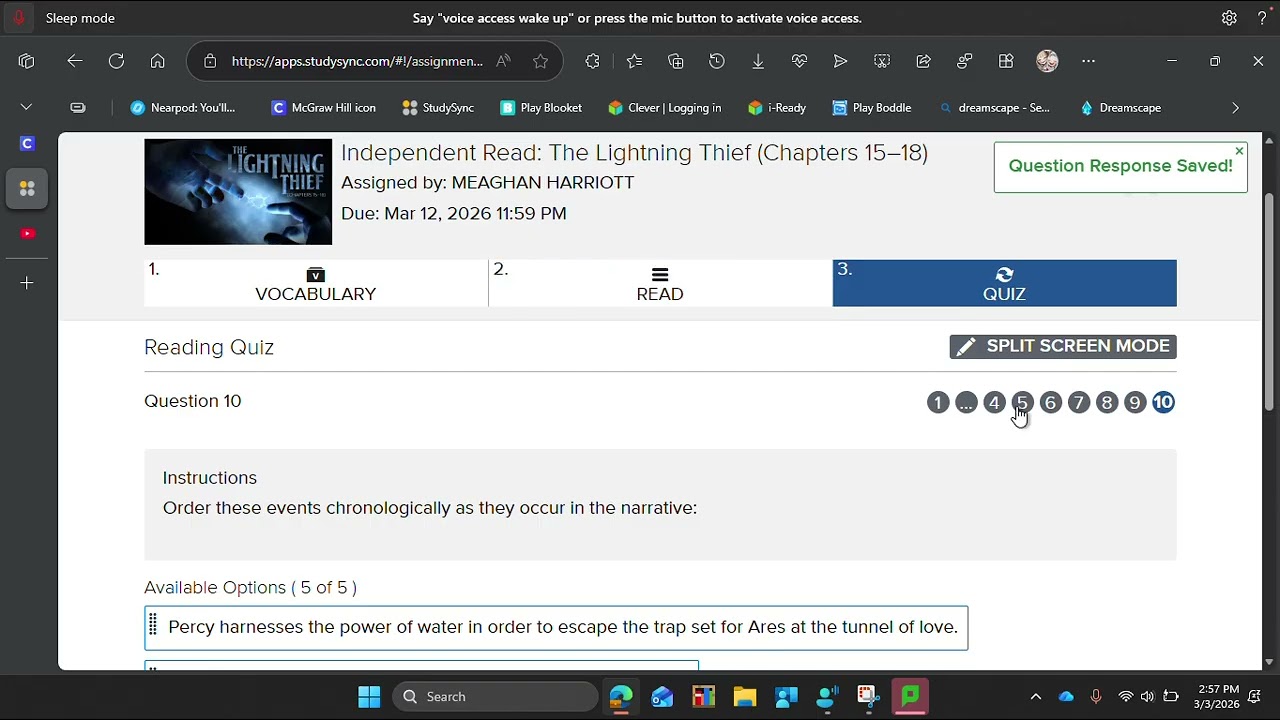
Task: Add a new vertical tab with plus
Action: pyautogui.click(x=27, y=283)
